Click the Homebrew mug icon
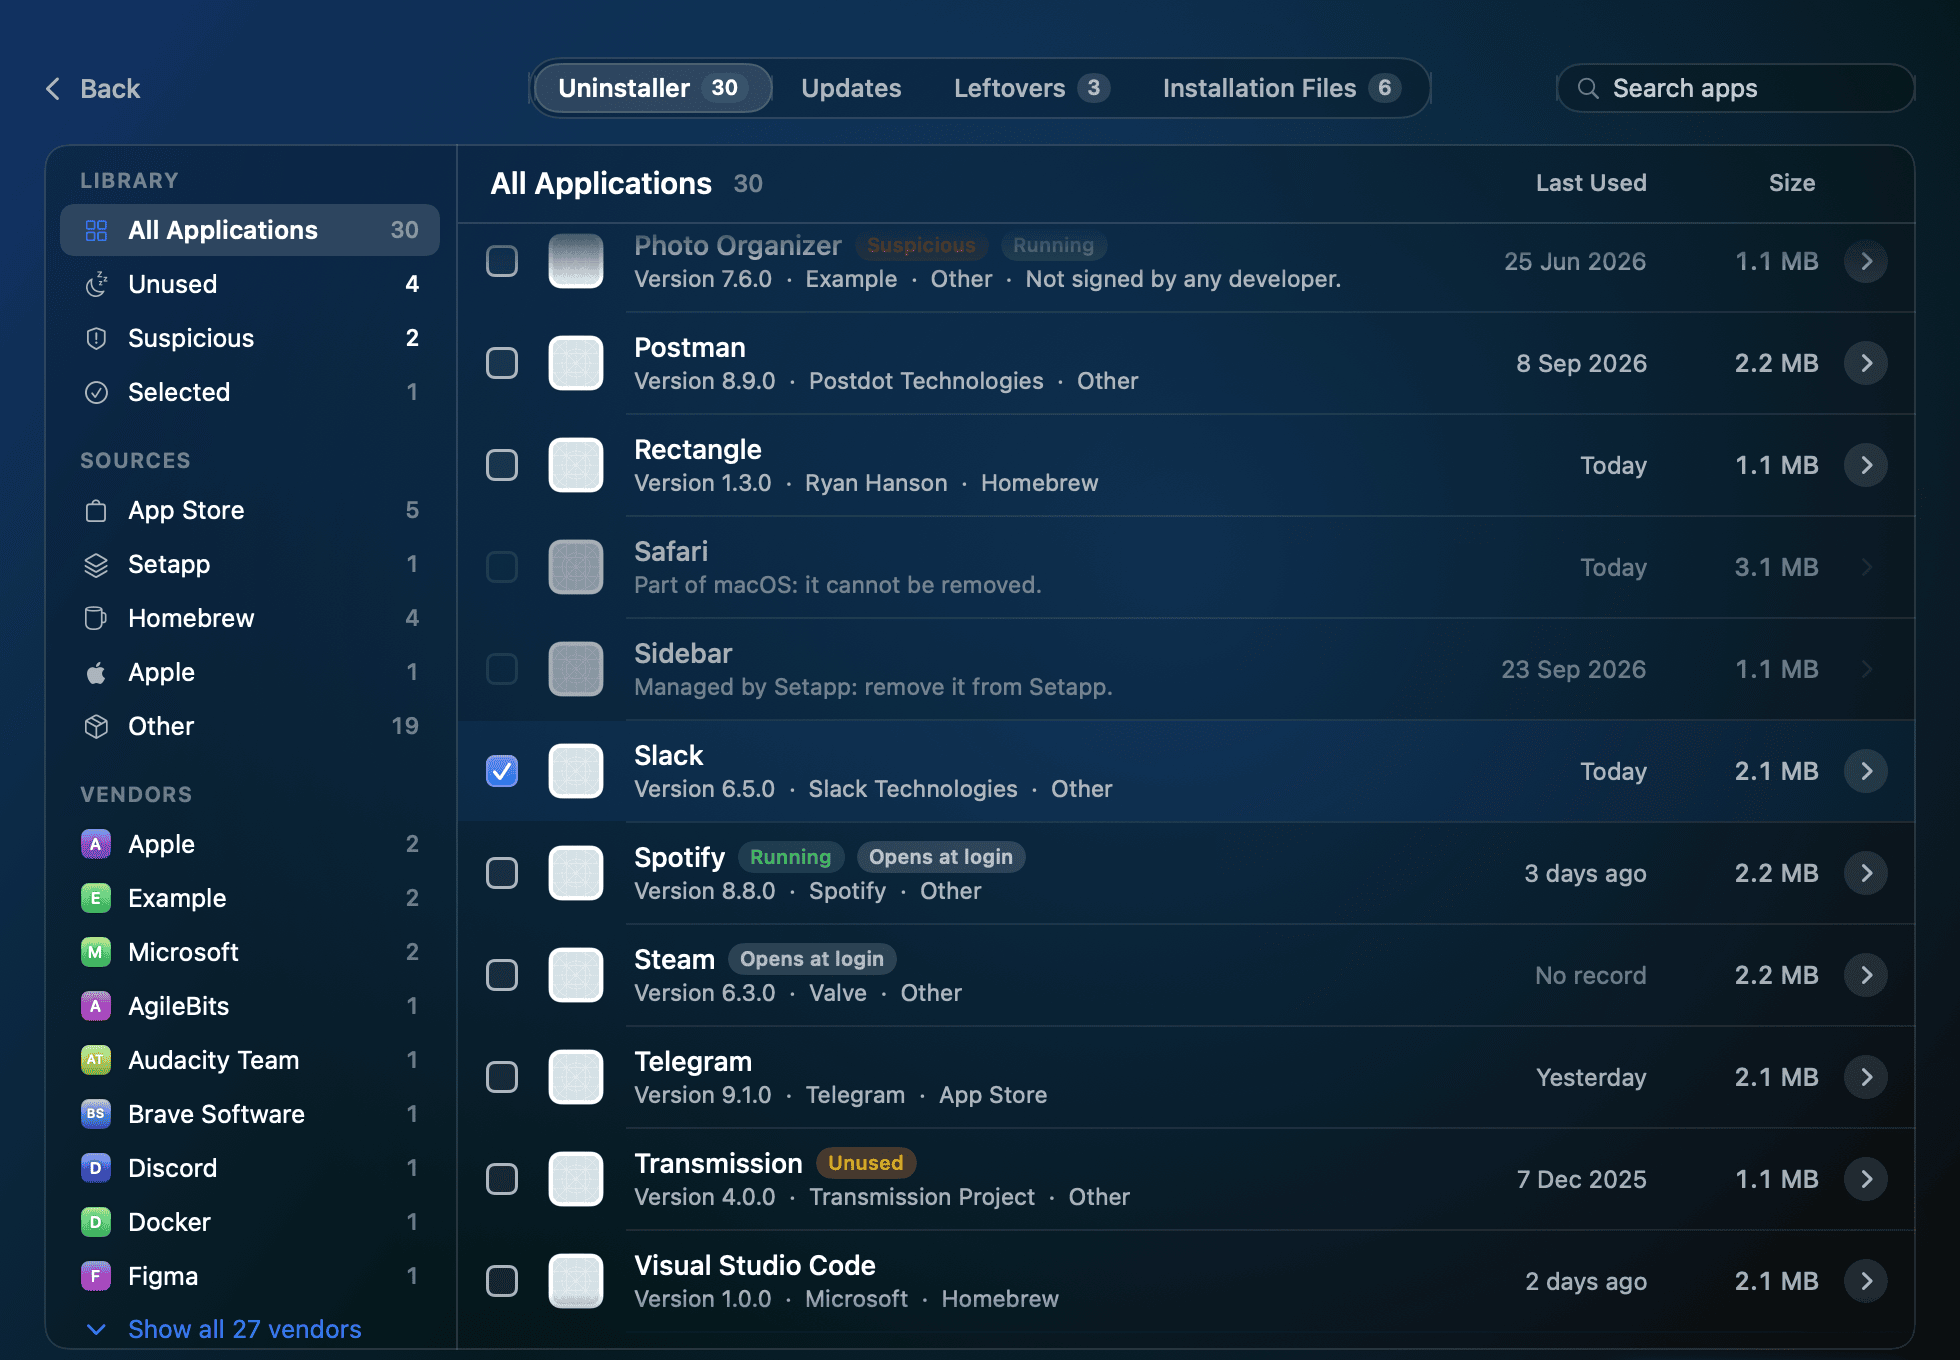The height and width of the screenshot is (1360, 1960). click(x=96, y=619)
